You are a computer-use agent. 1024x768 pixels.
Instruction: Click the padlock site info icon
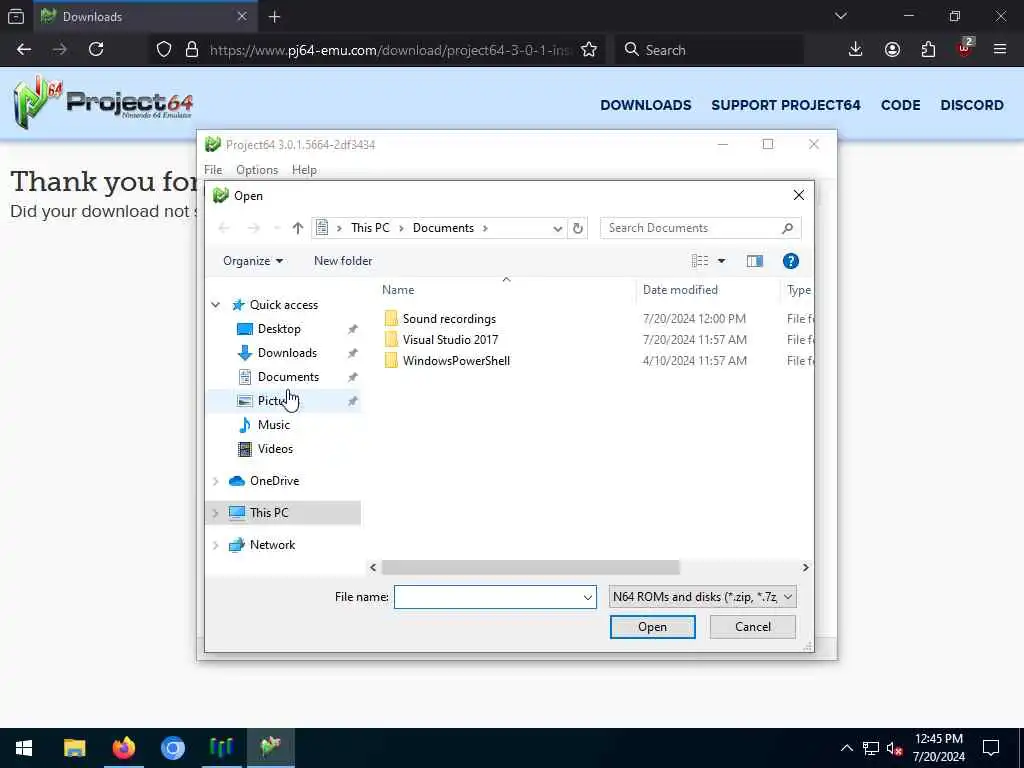pyautogui.click(x=191, y=50)
